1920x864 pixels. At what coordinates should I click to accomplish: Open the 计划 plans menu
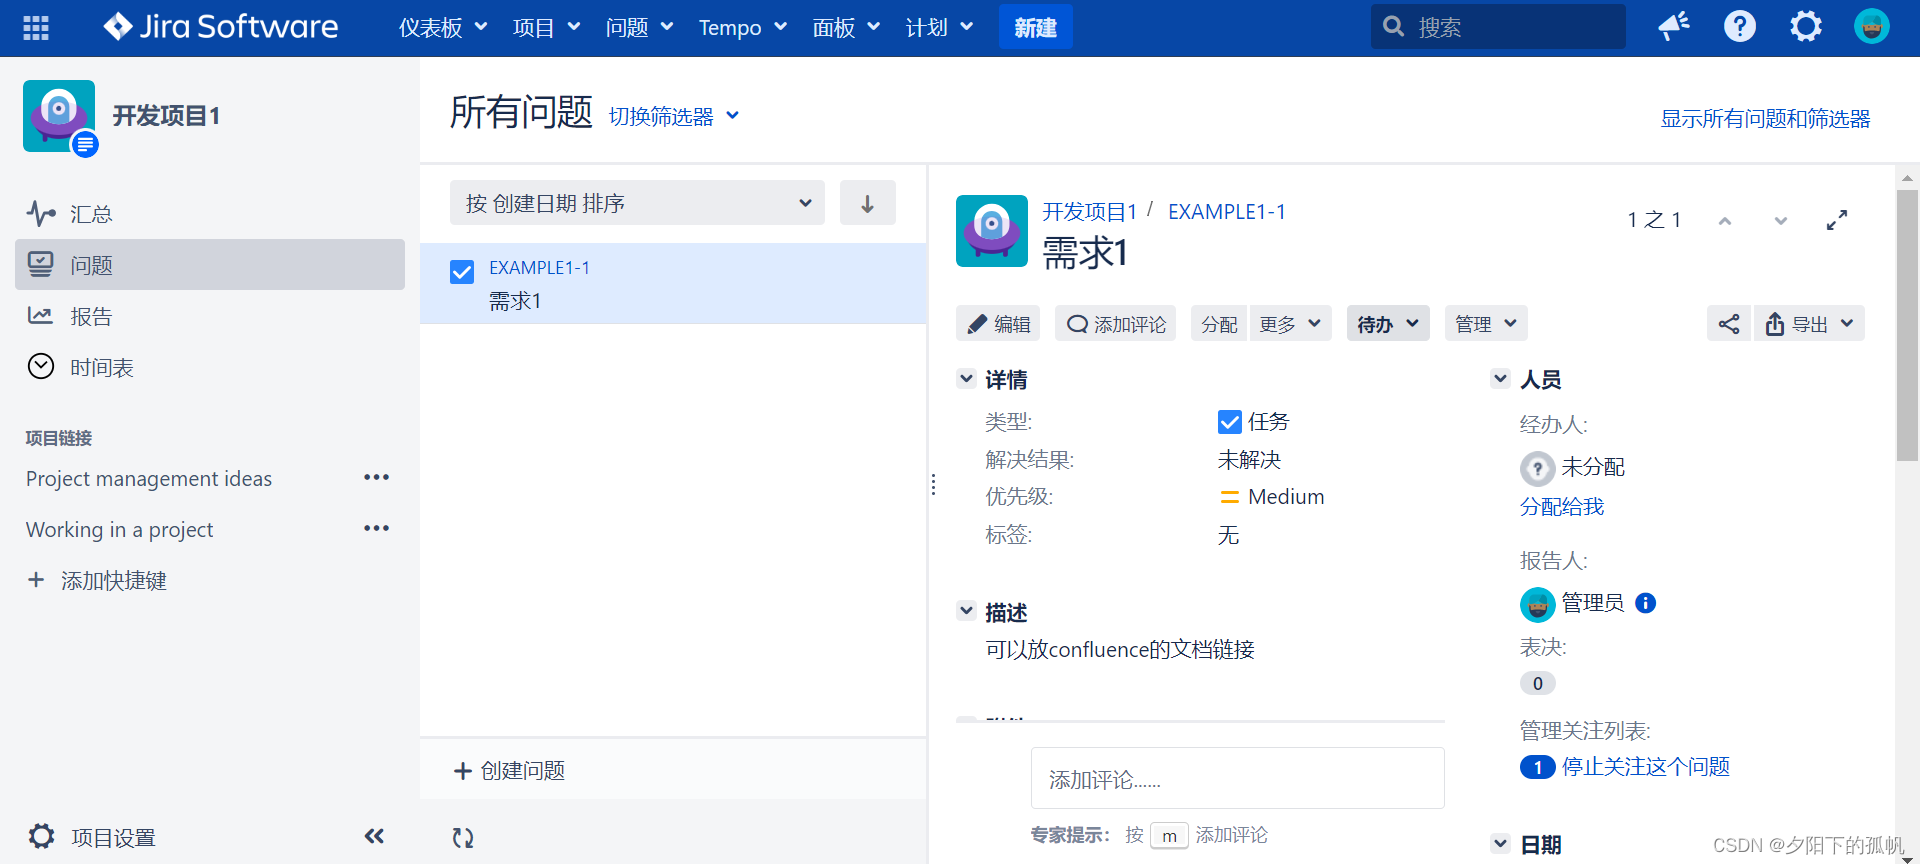(939, 27)
